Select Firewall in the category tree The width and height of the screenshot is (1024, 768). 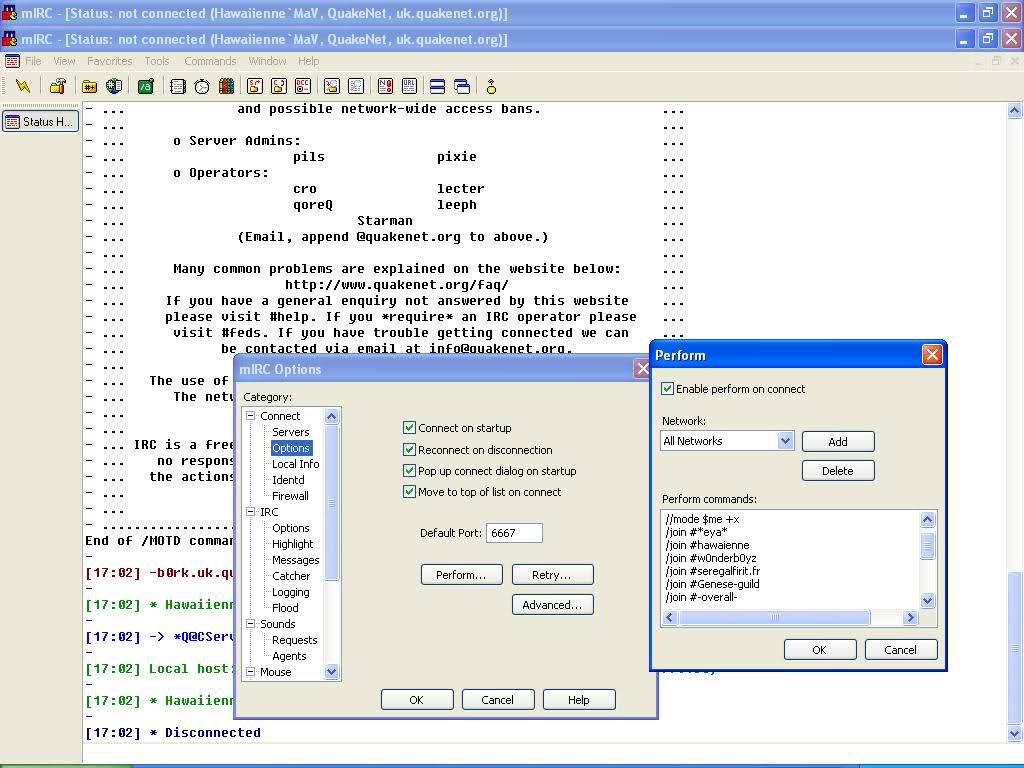290,496
